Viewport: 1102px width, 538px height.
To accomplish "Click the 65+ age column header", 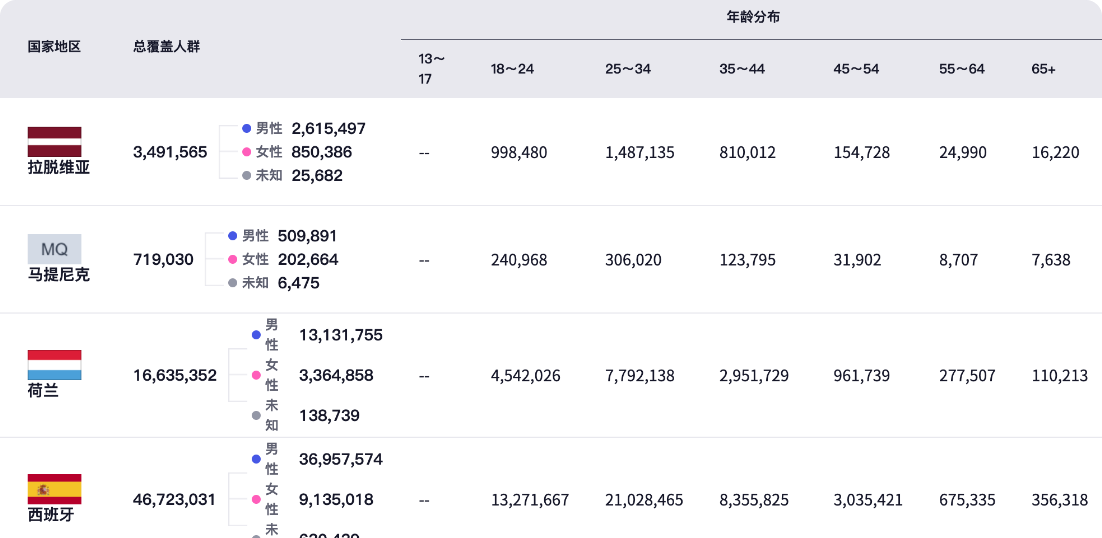I will (1044, 69).
